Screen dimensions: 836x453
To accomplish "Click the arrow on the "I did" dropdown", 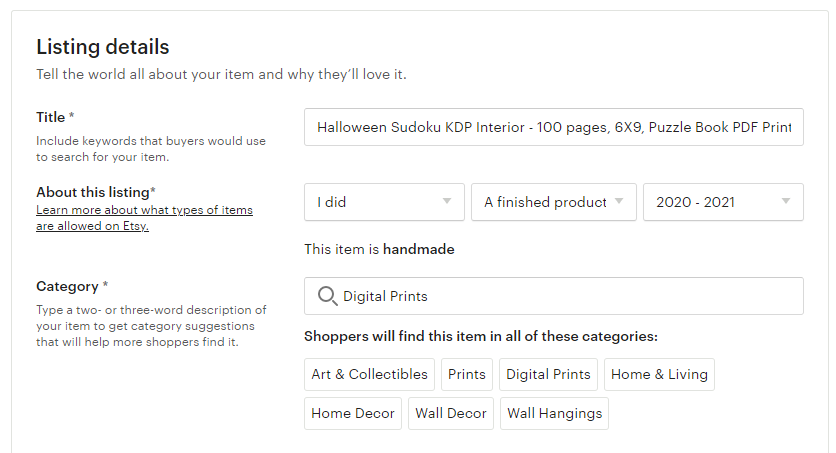I will point(447,201).
